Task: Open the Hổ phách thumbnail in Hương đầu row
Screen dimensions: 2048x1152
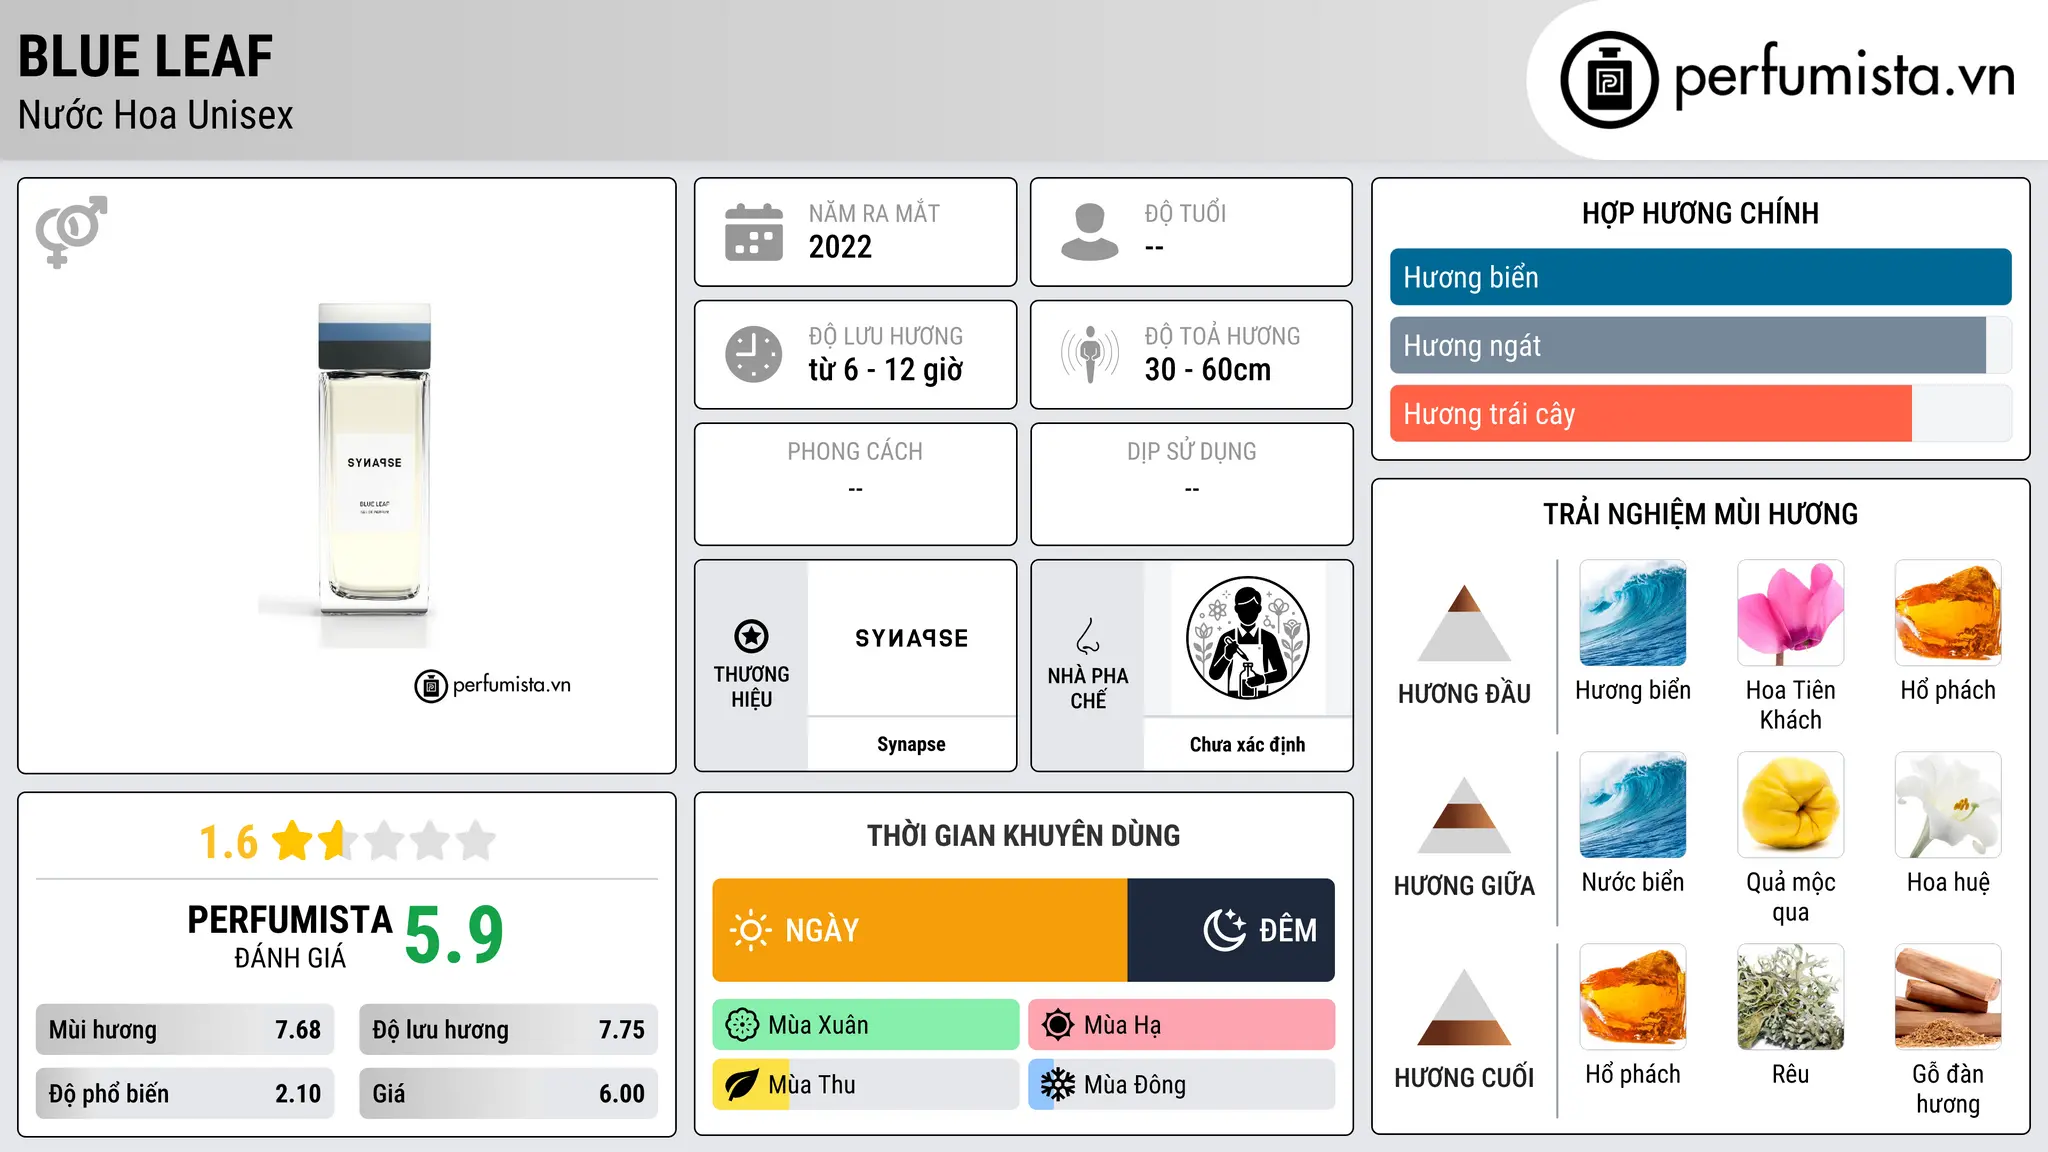Action: pyautogui.click(x=1948, y=613)
